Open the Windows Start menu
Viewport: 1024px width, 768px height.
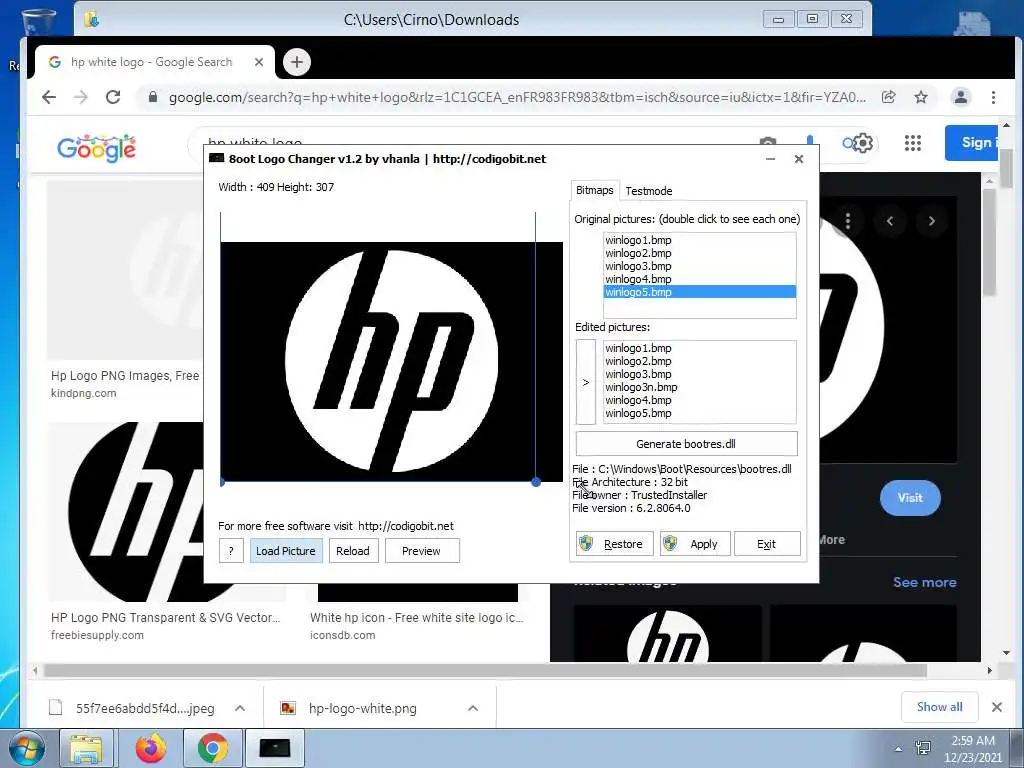(x=27, y=748)
